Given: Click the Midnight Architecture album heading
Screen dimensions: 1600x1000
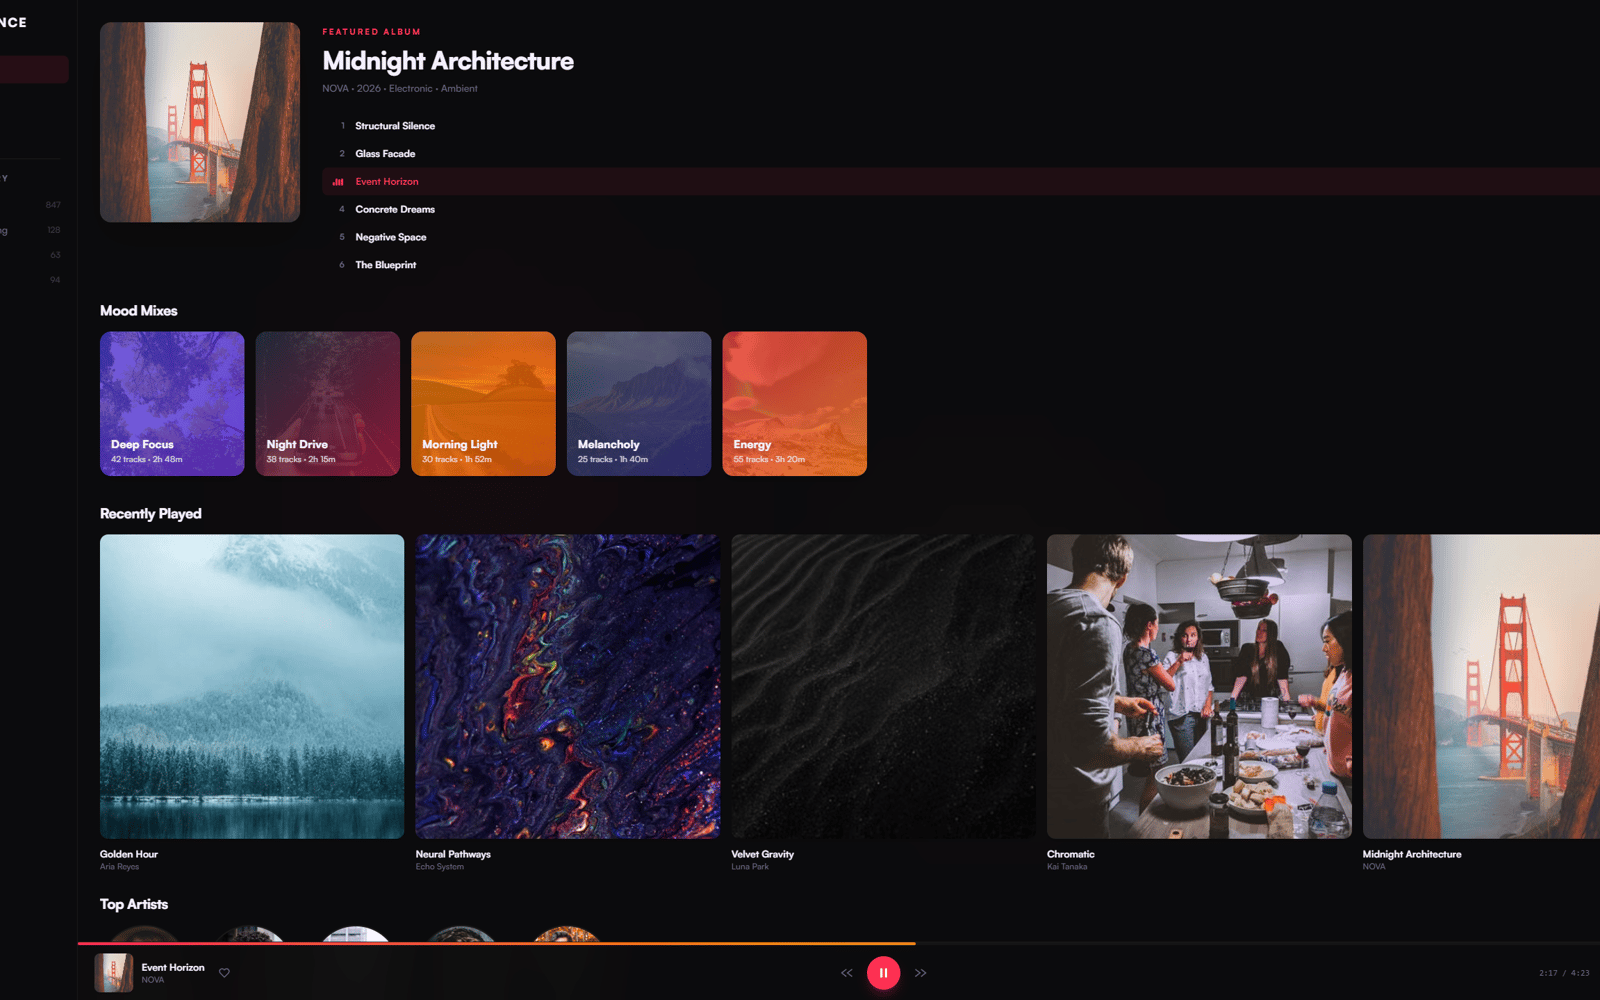Looking at the screenshot, I should [448, 61].
